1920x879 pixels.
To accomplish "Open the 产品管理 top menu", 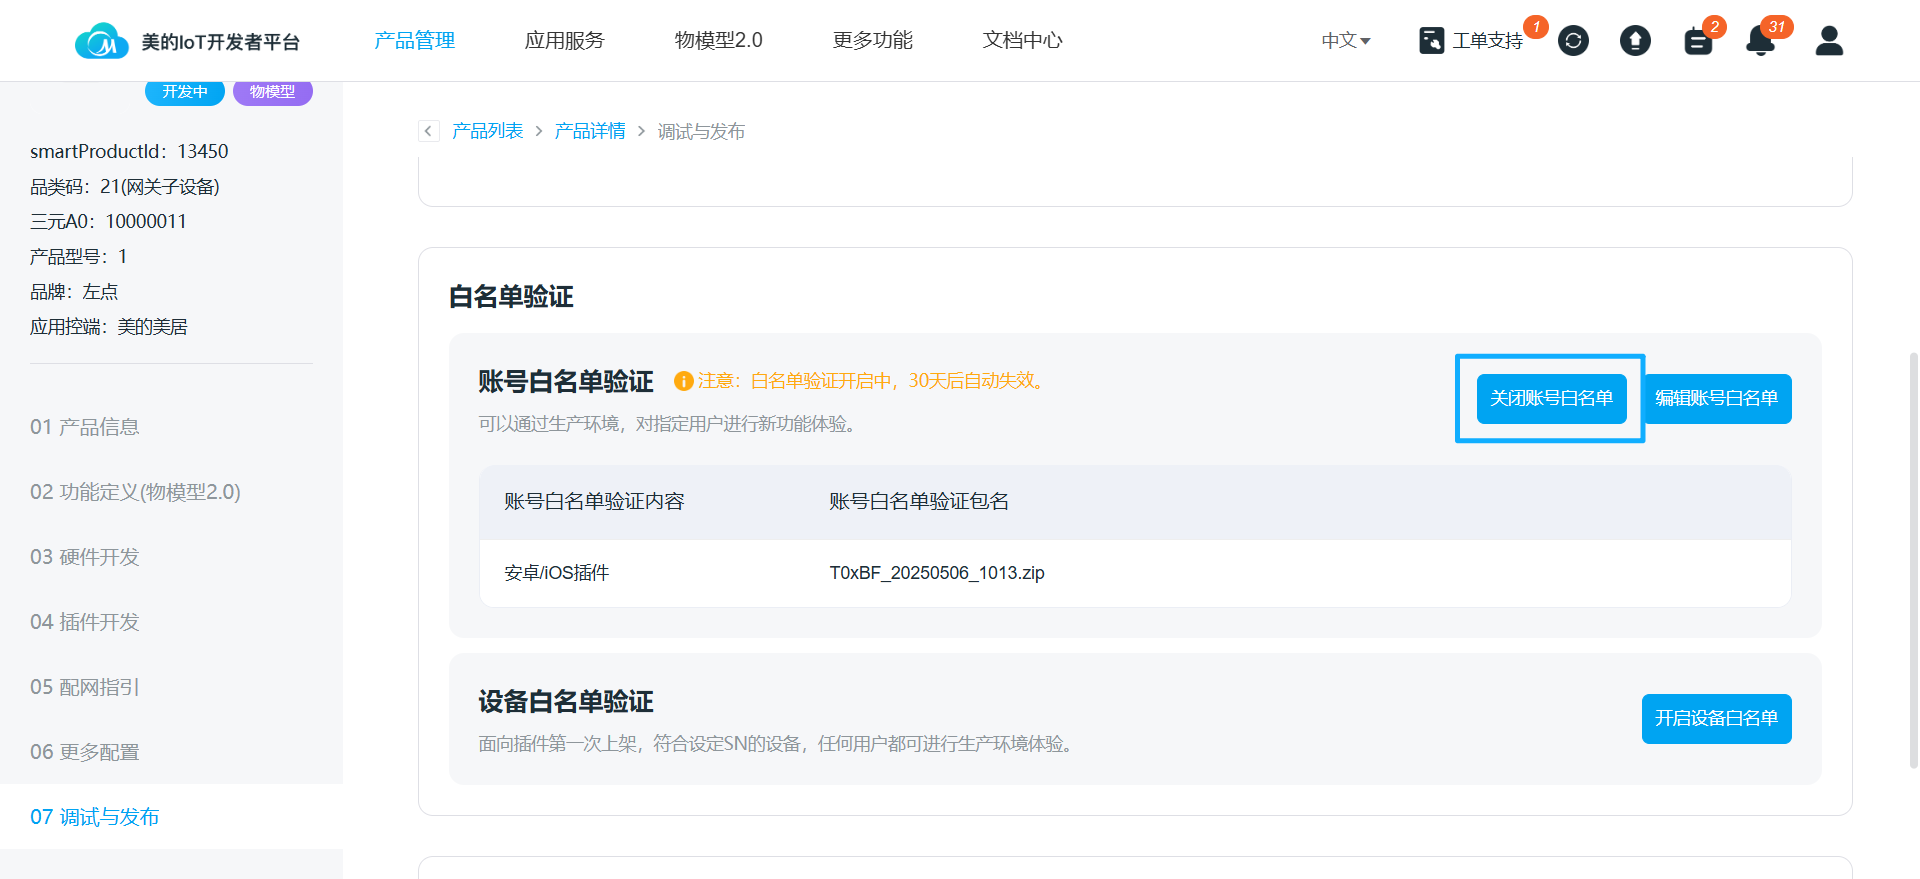I will point(414,41).
